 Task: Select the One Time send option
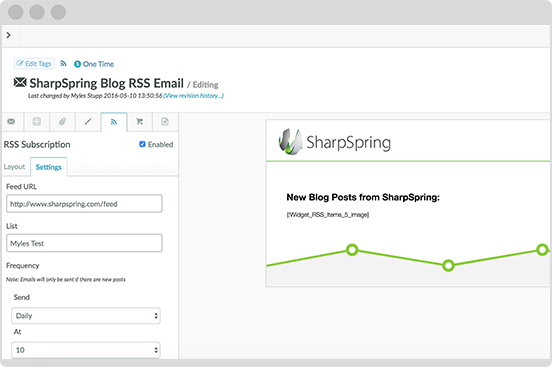(94, 64)
